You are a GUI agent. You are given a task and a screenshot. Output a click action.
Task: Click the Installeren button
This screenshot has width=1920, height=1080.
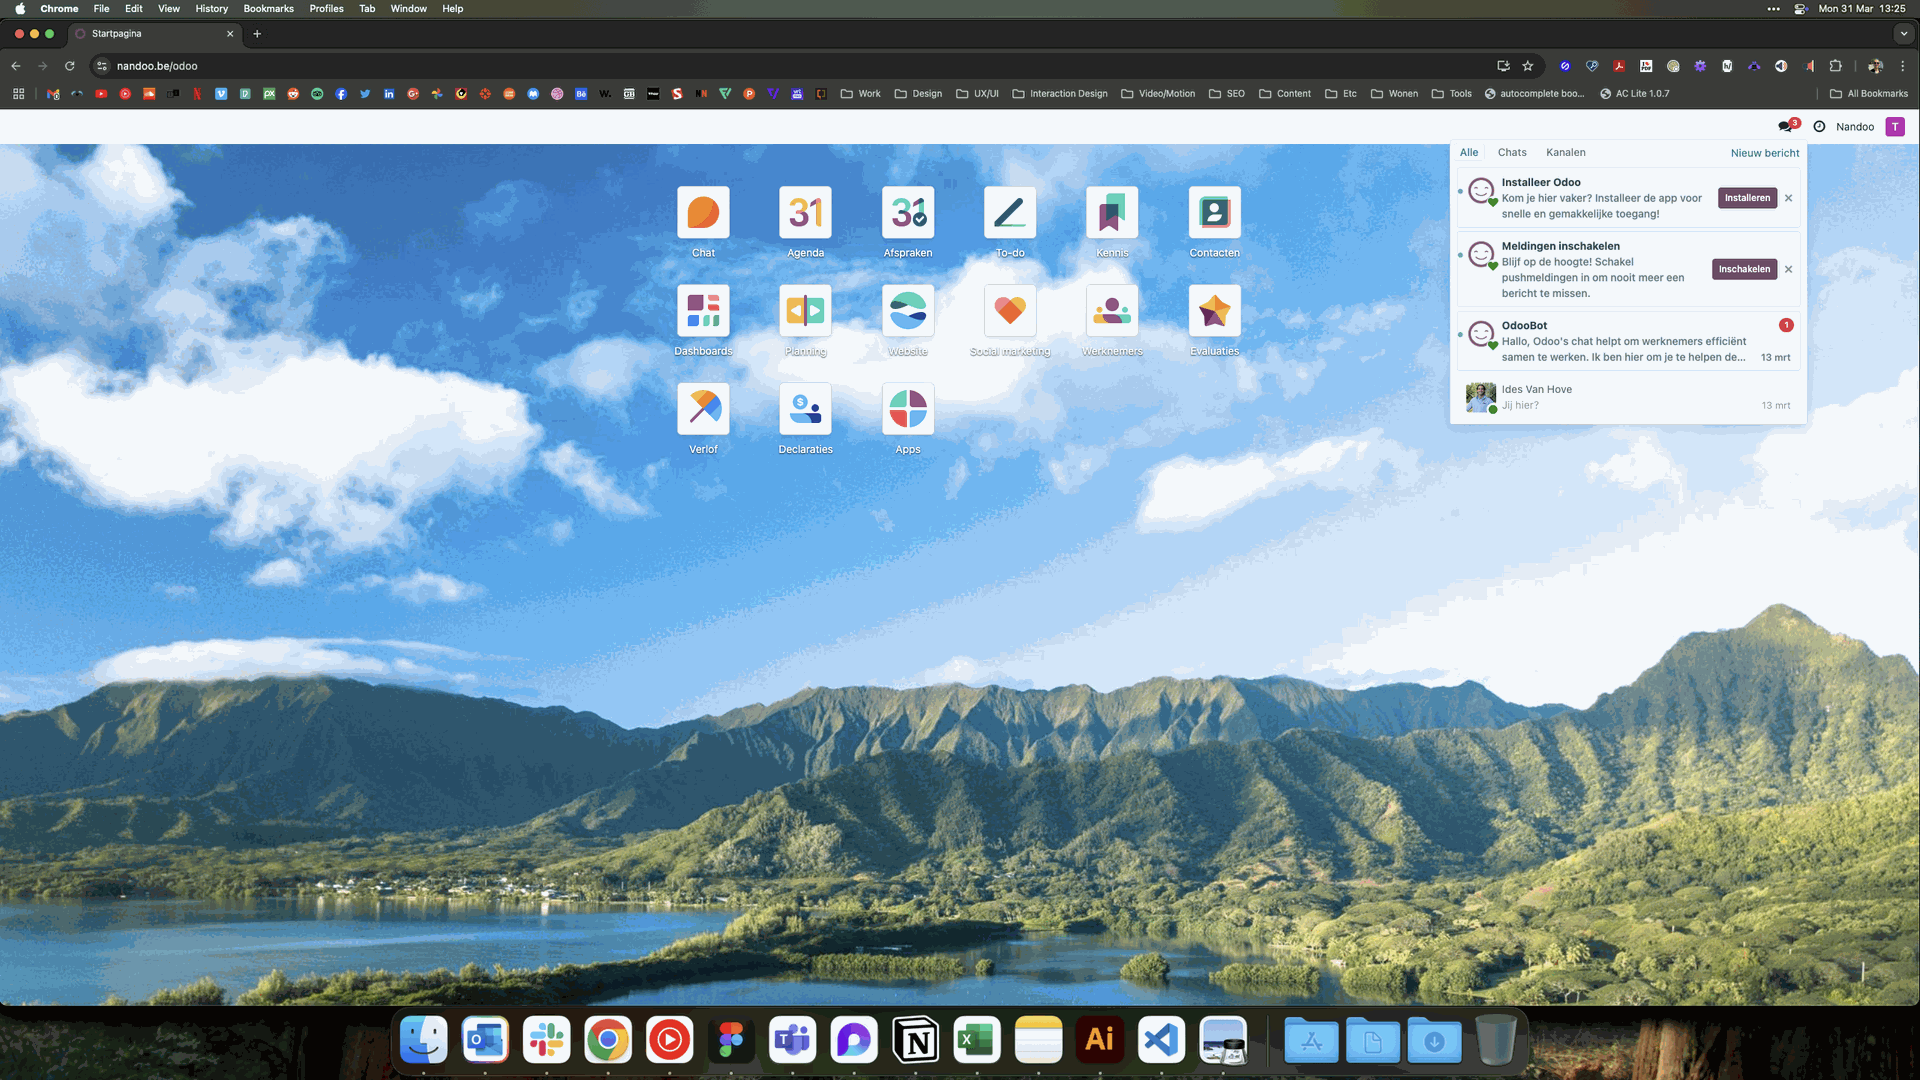1747,198
